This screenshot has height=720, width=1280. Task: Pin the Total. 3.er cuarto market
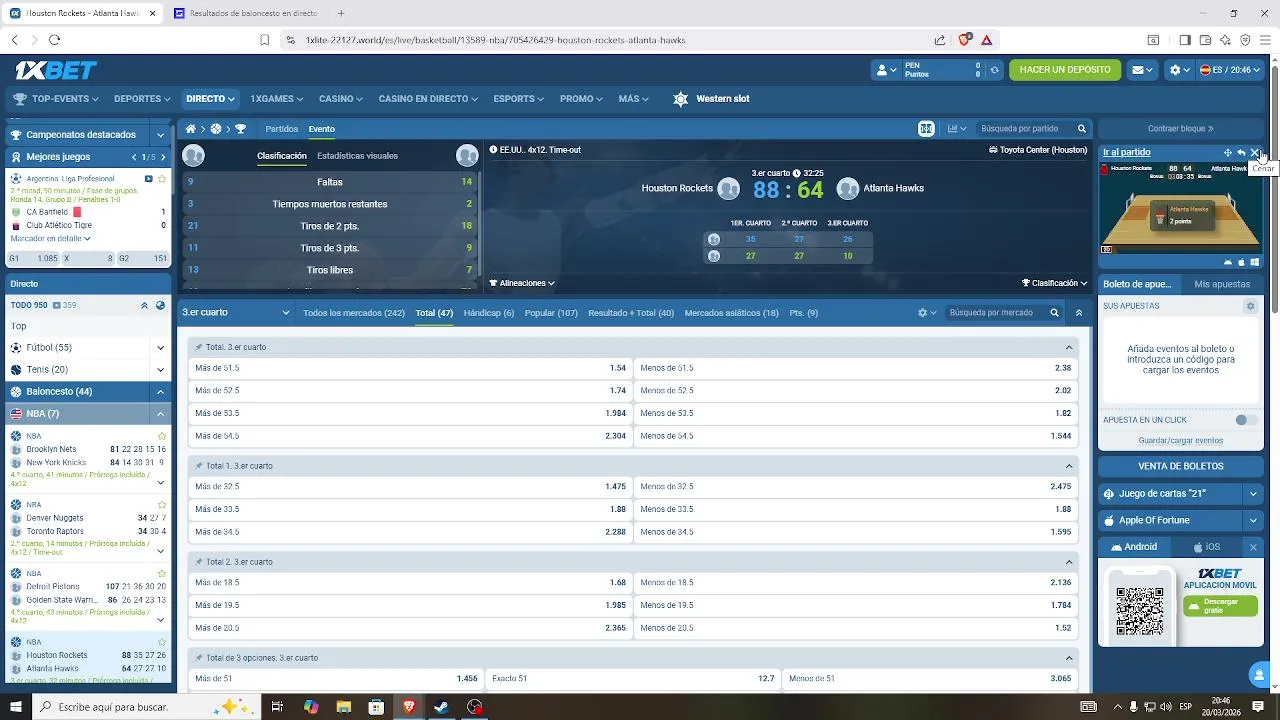199,347
